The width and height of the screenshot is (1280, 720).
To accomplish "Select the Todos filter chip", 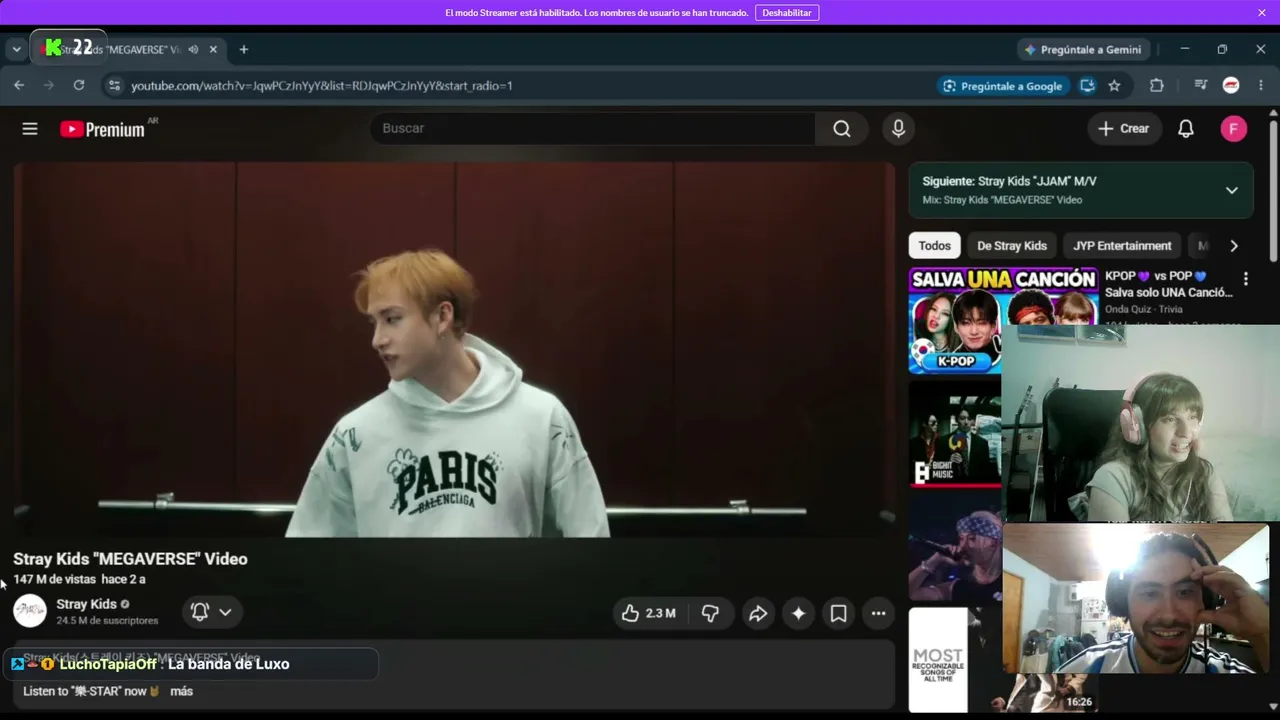I will click(x=934, y=246).
